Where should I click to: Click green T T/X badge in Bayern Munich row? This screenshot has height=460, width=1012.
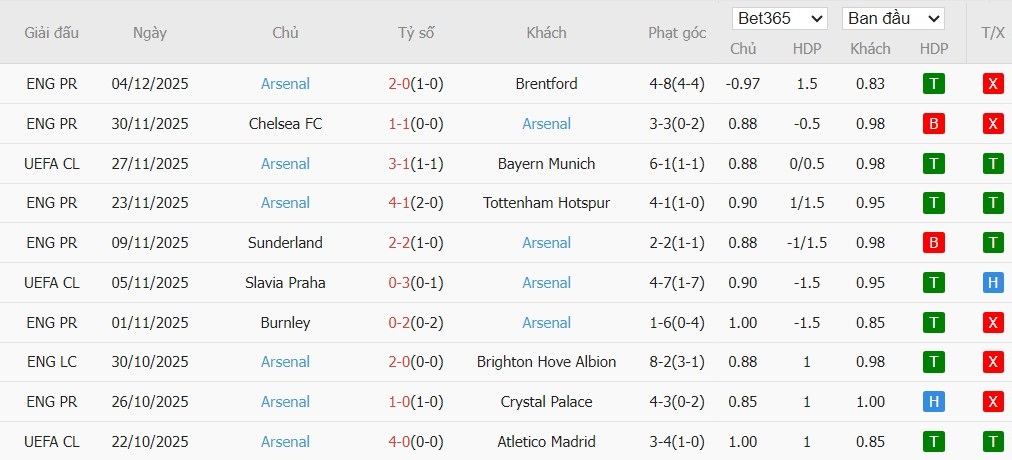992,164
